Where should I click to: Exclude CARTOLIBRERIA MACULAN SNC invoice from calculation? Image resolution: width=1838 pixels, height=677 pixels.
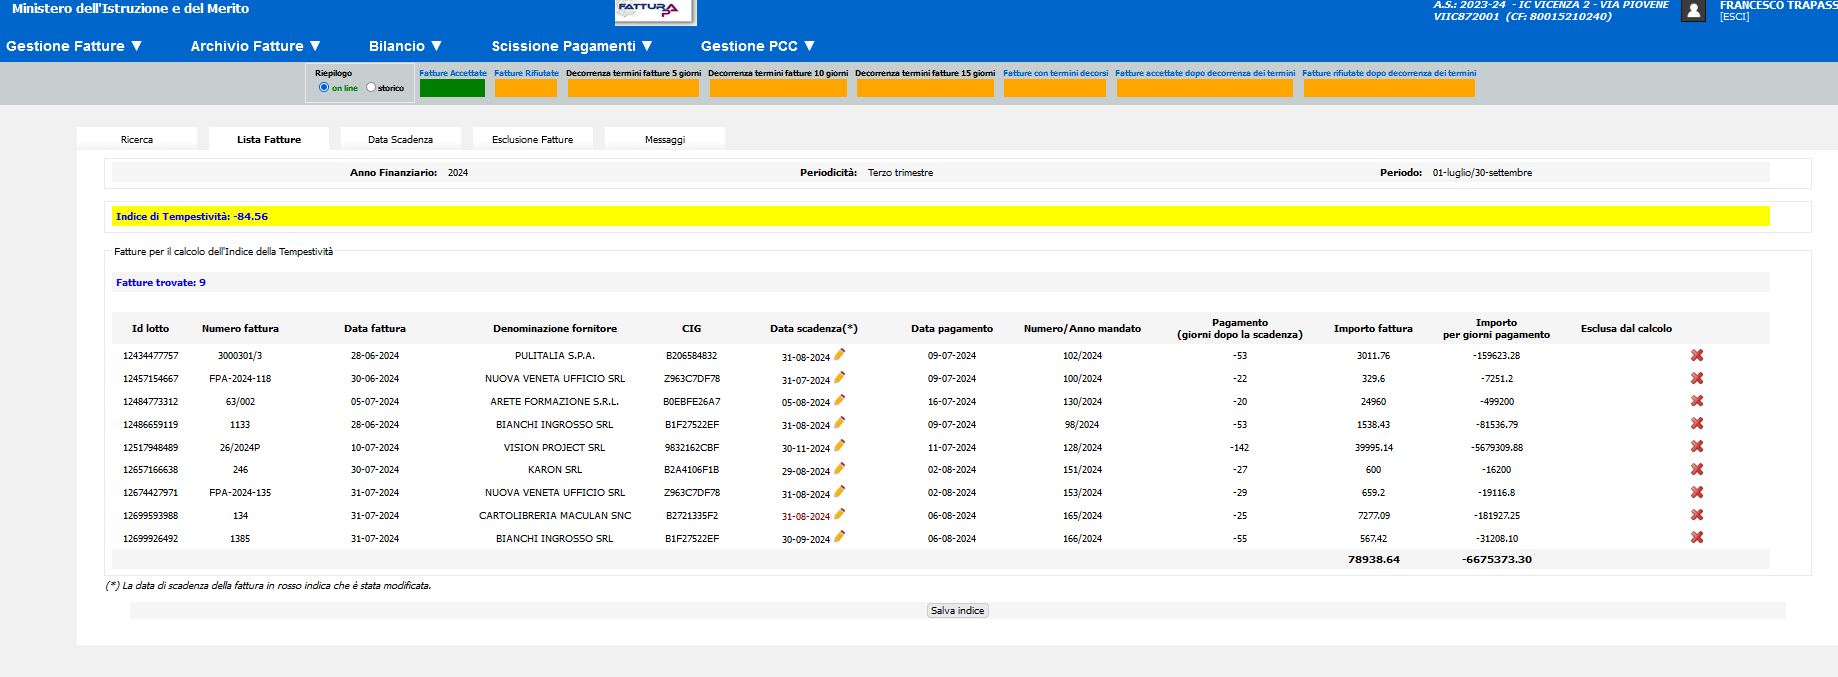(1697, 515)
